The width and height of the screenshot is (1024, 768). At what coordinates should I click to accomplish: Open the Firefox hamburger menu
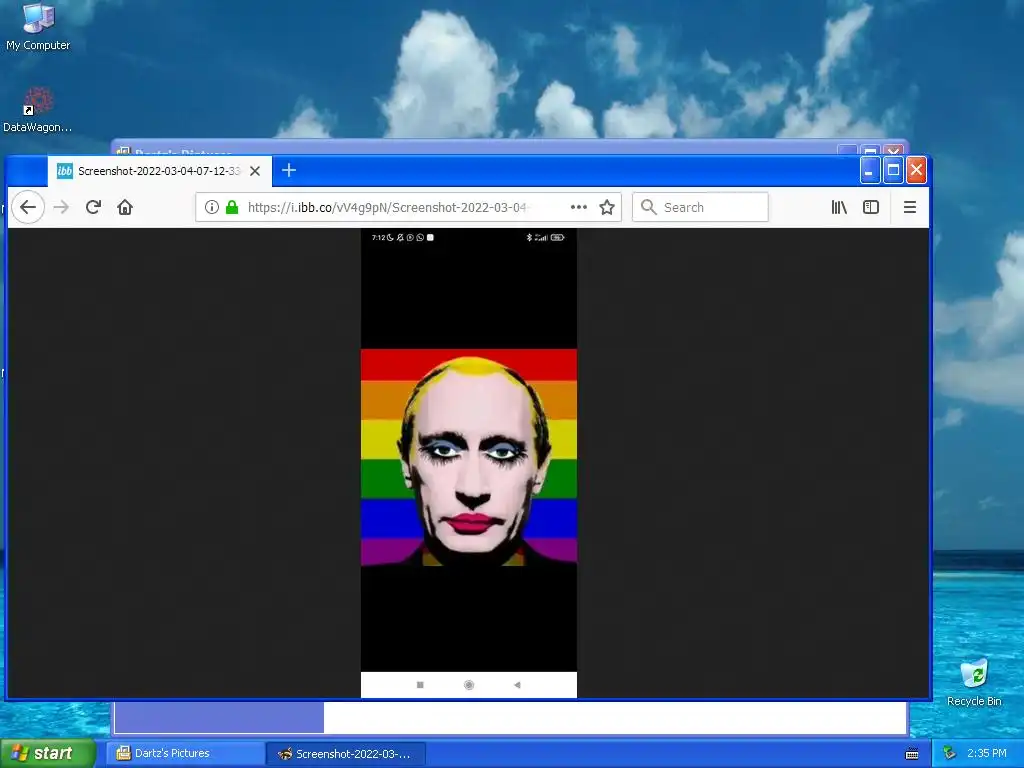pos(910,207)
